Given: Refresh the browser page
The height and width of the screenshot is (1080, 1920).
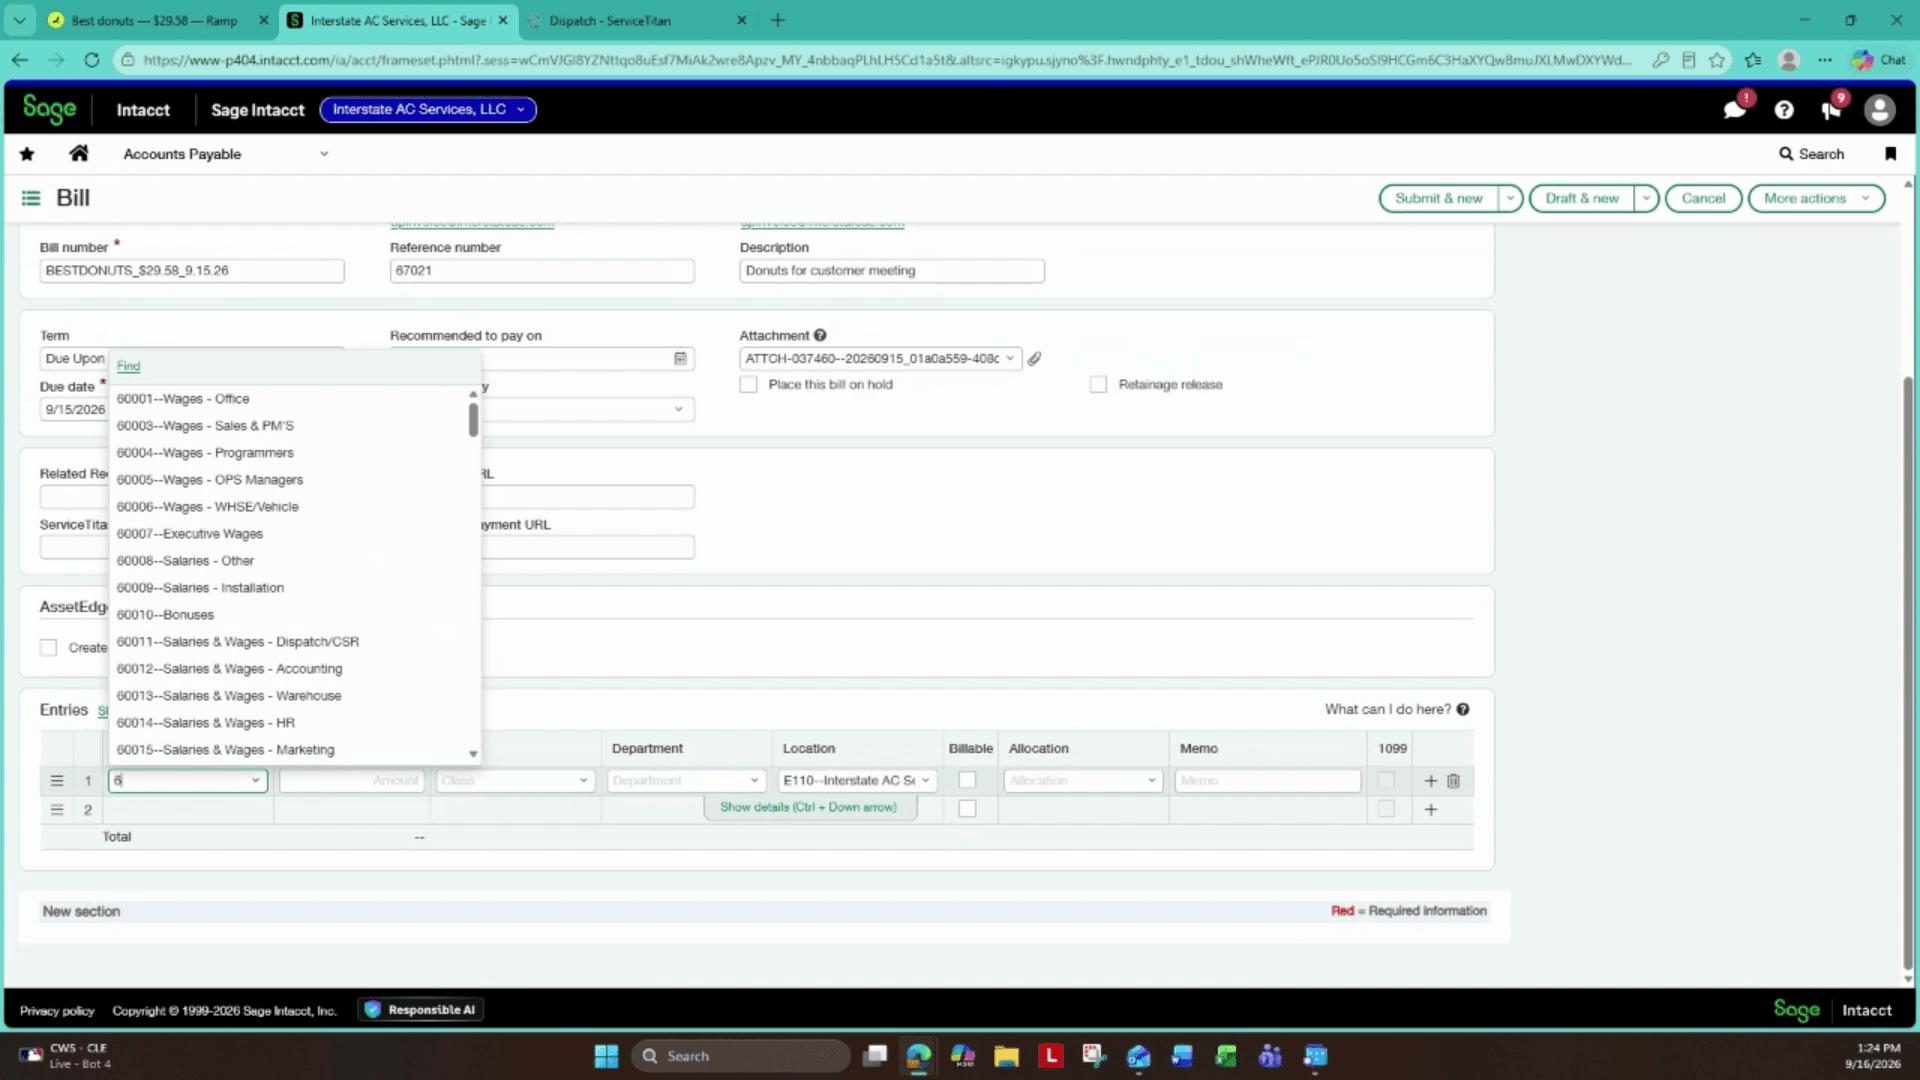Looking at the screenshot, I should pos(91,60).
